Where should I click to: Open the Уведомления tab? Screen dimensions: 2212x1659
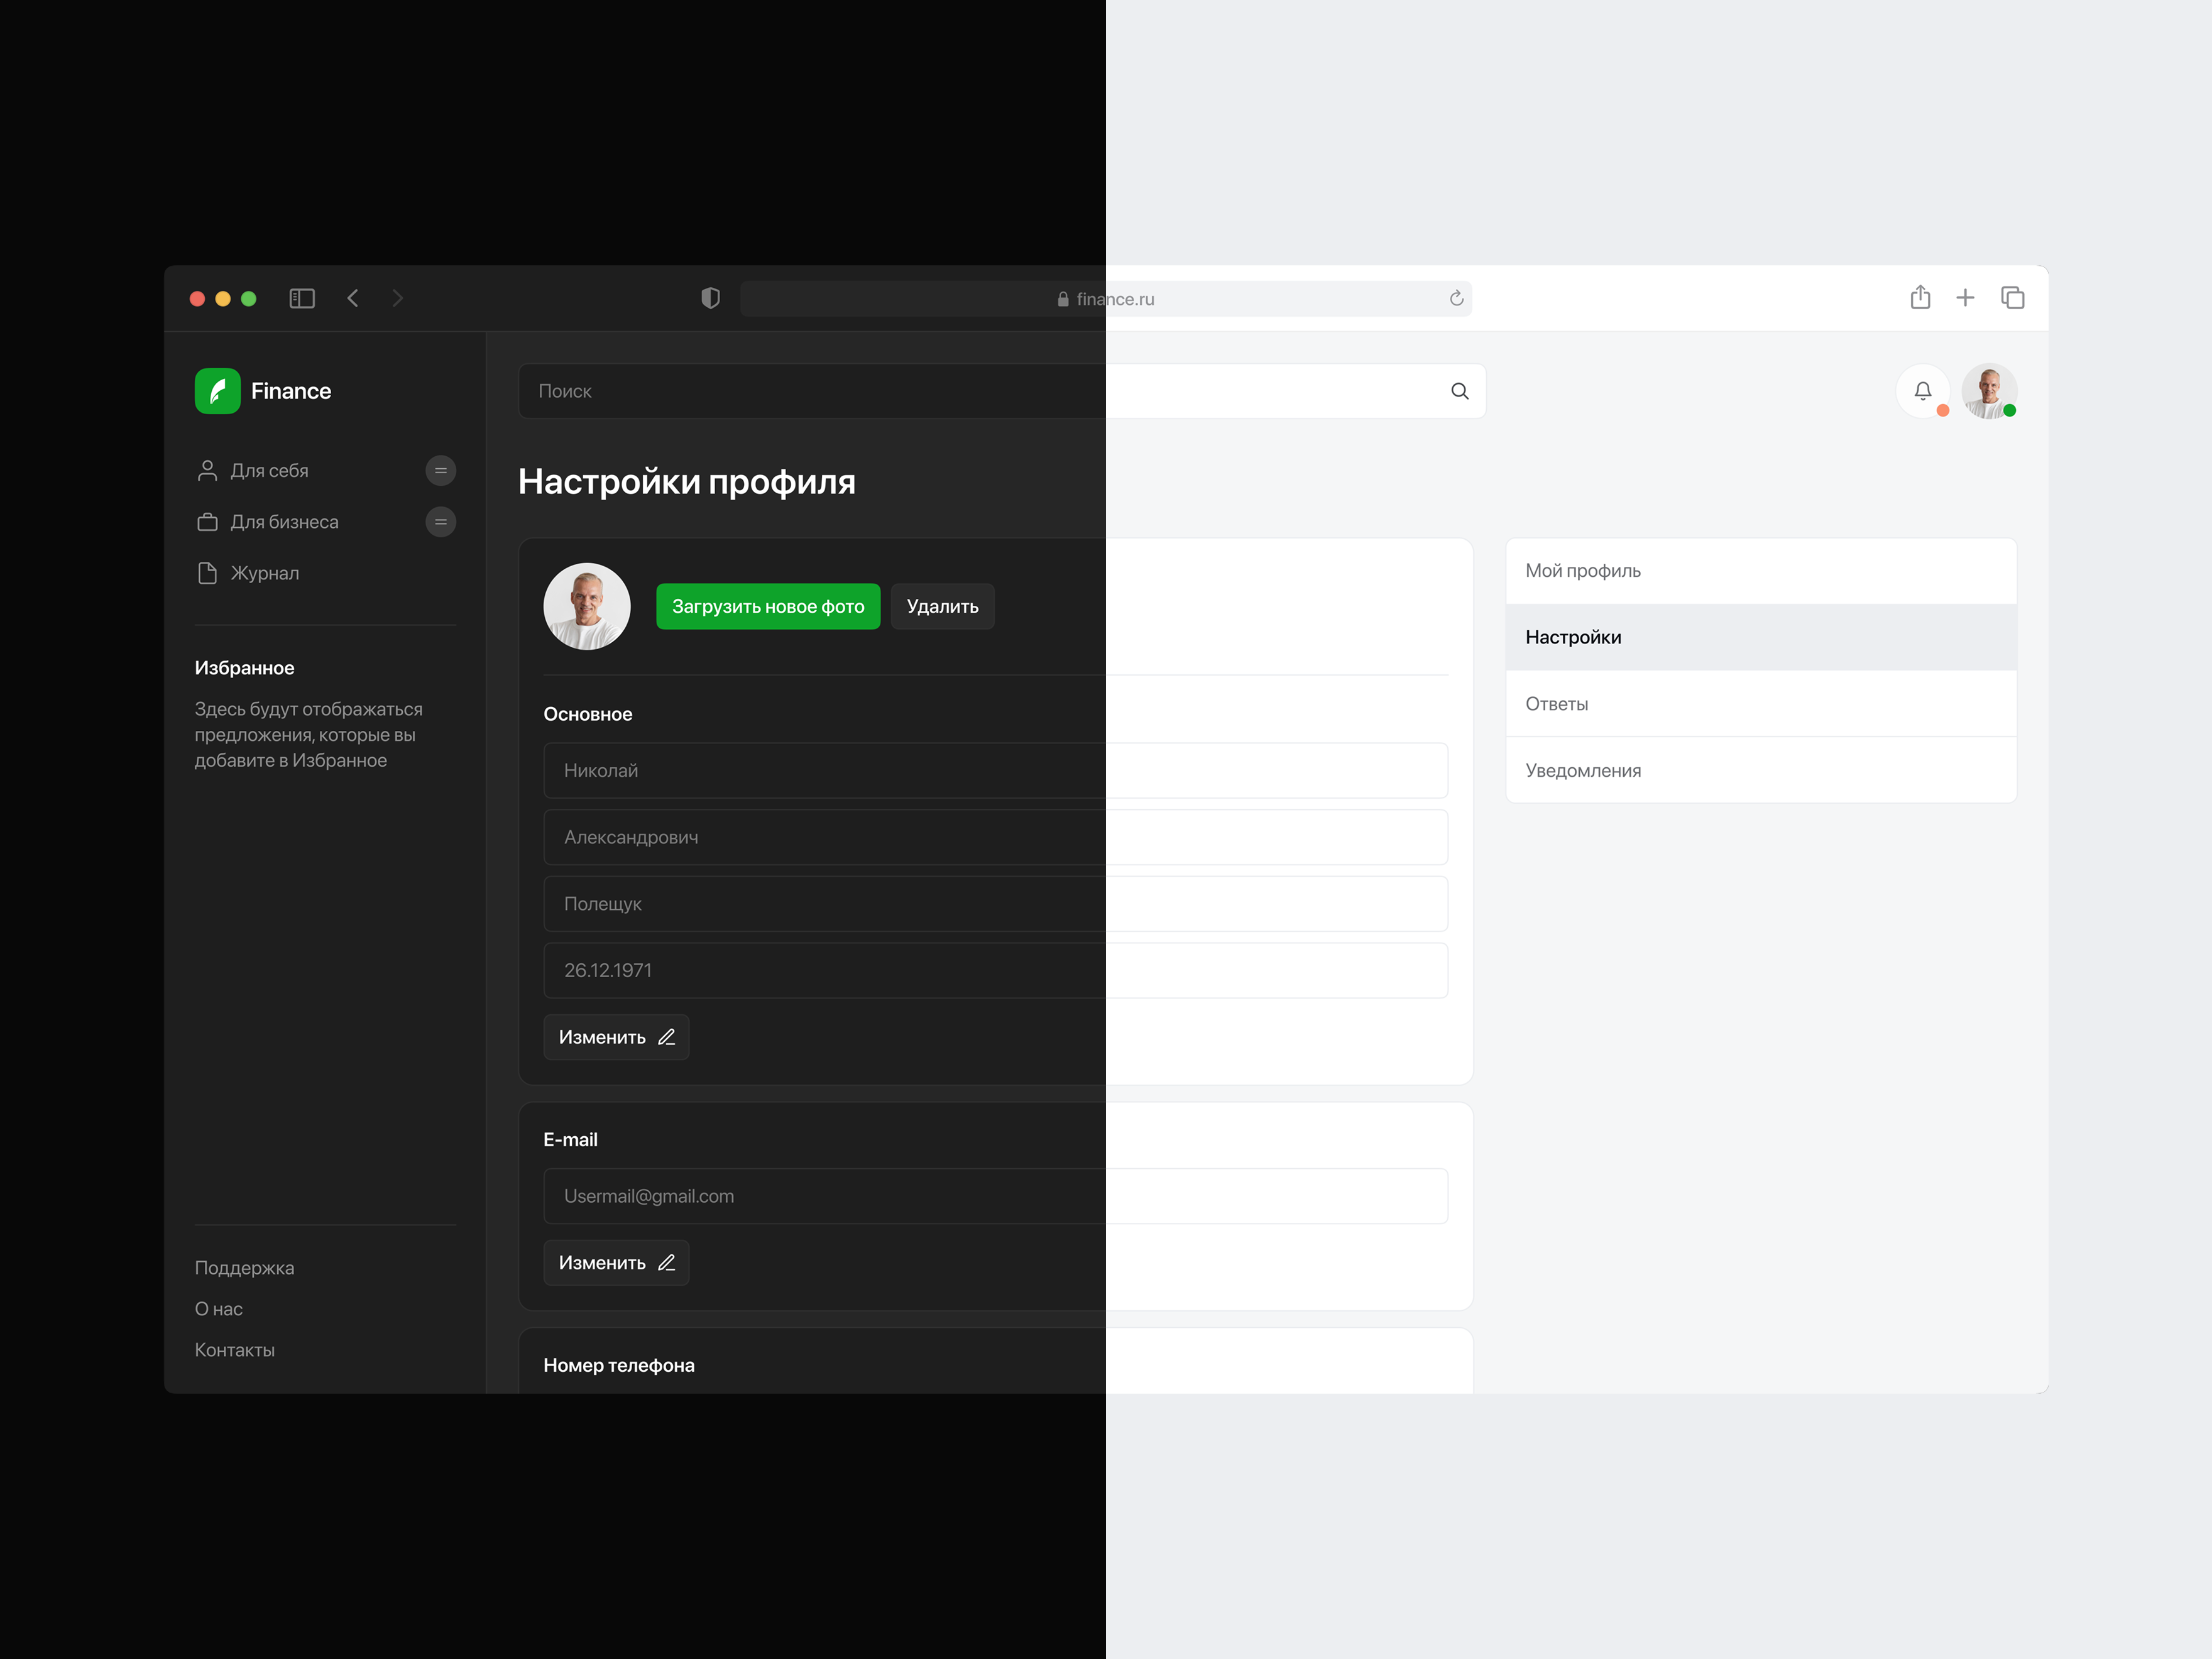1761,770
